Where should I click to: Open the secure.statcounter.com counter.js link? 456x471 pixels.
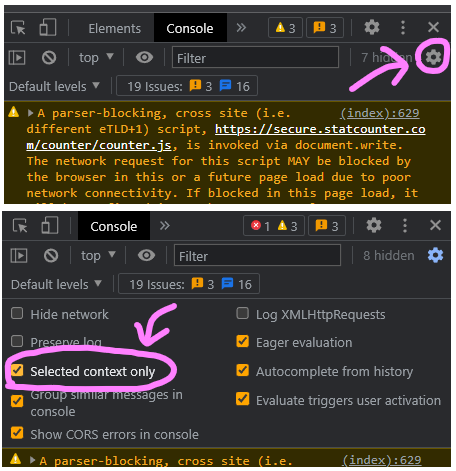coord(226,137)
